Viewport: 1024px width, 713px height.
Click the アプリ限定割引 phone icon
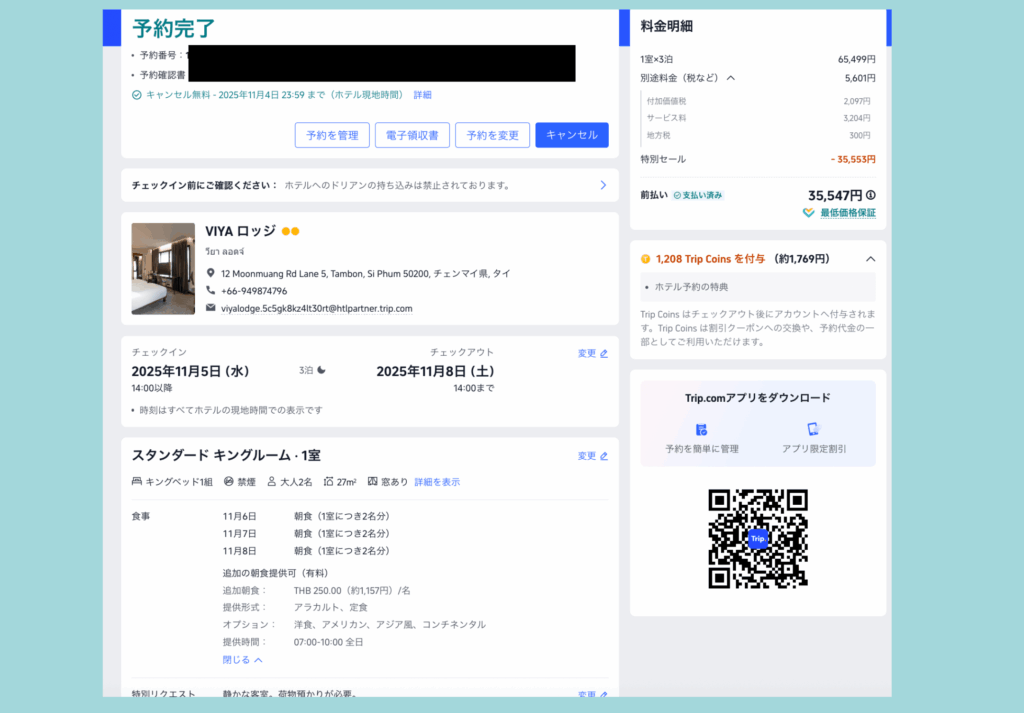point(813,429)
